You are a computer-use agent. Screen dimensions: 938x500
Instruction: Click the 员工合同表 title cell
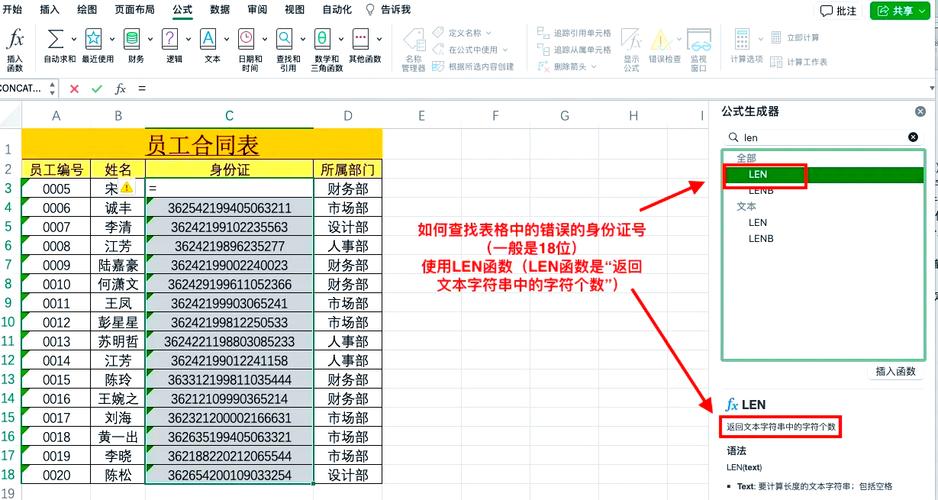202,145
